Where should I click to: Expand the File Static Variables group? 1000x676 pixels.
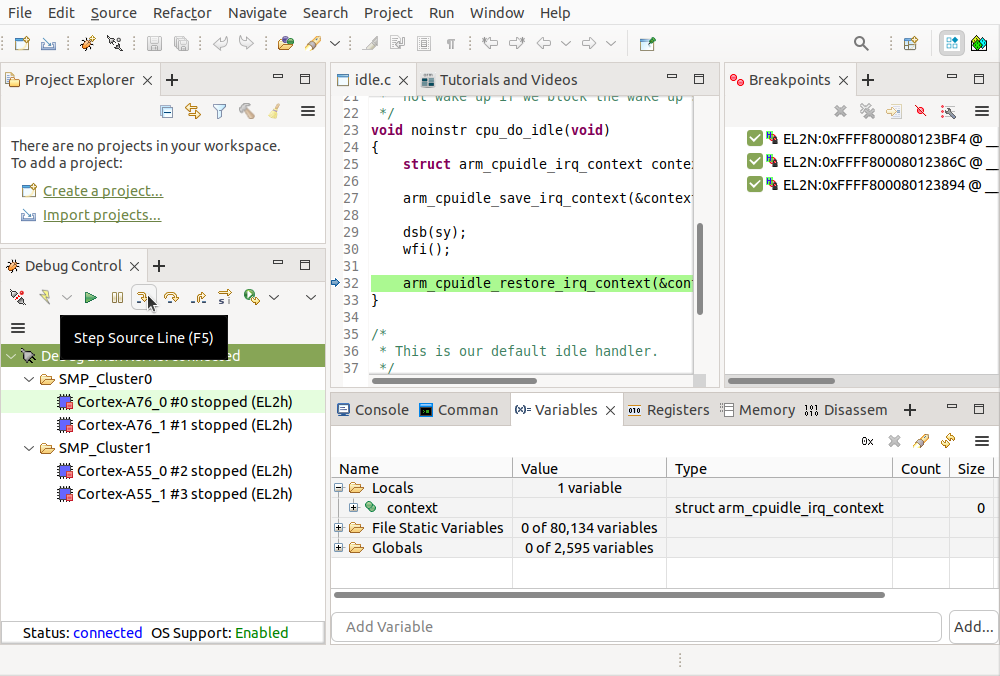click(339, 528)
